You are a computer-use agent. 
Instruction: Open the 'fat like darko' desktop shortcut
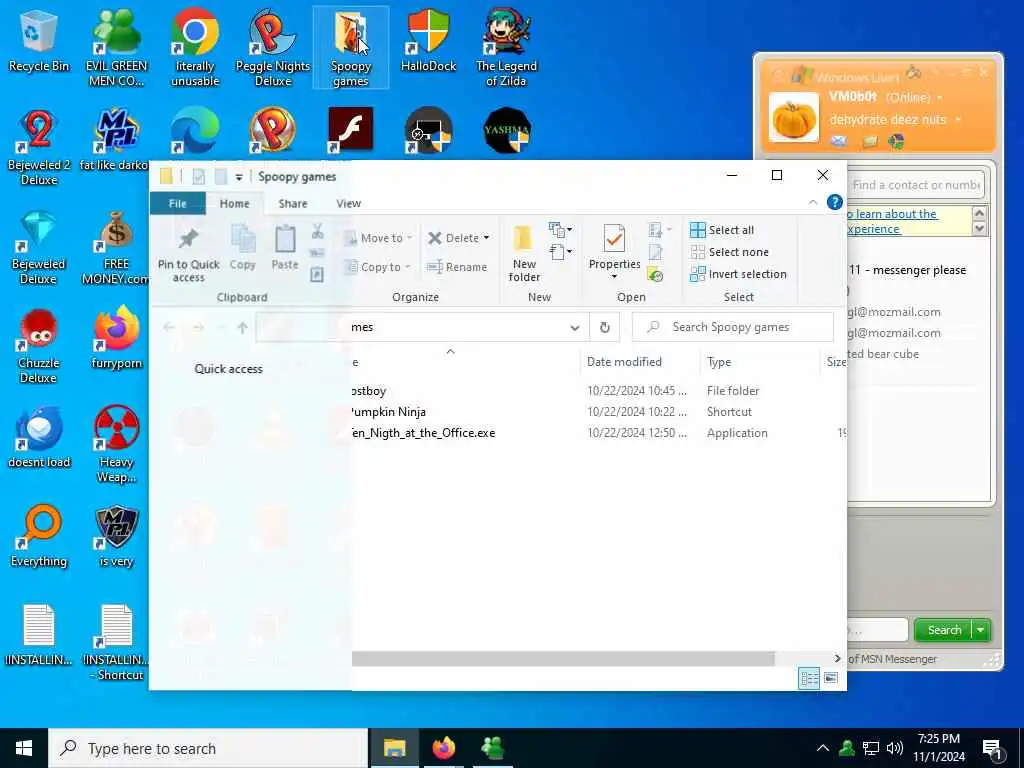tap(116, 140)
